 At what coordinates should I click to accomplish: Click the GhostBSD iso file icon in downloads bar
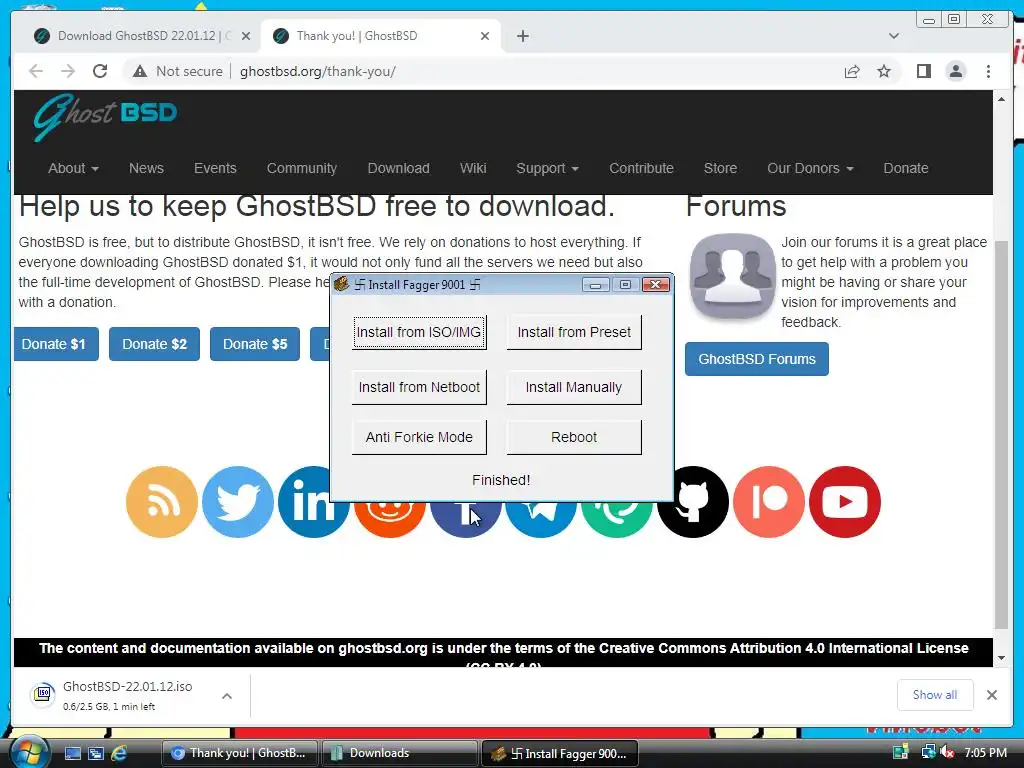[42, 694]
